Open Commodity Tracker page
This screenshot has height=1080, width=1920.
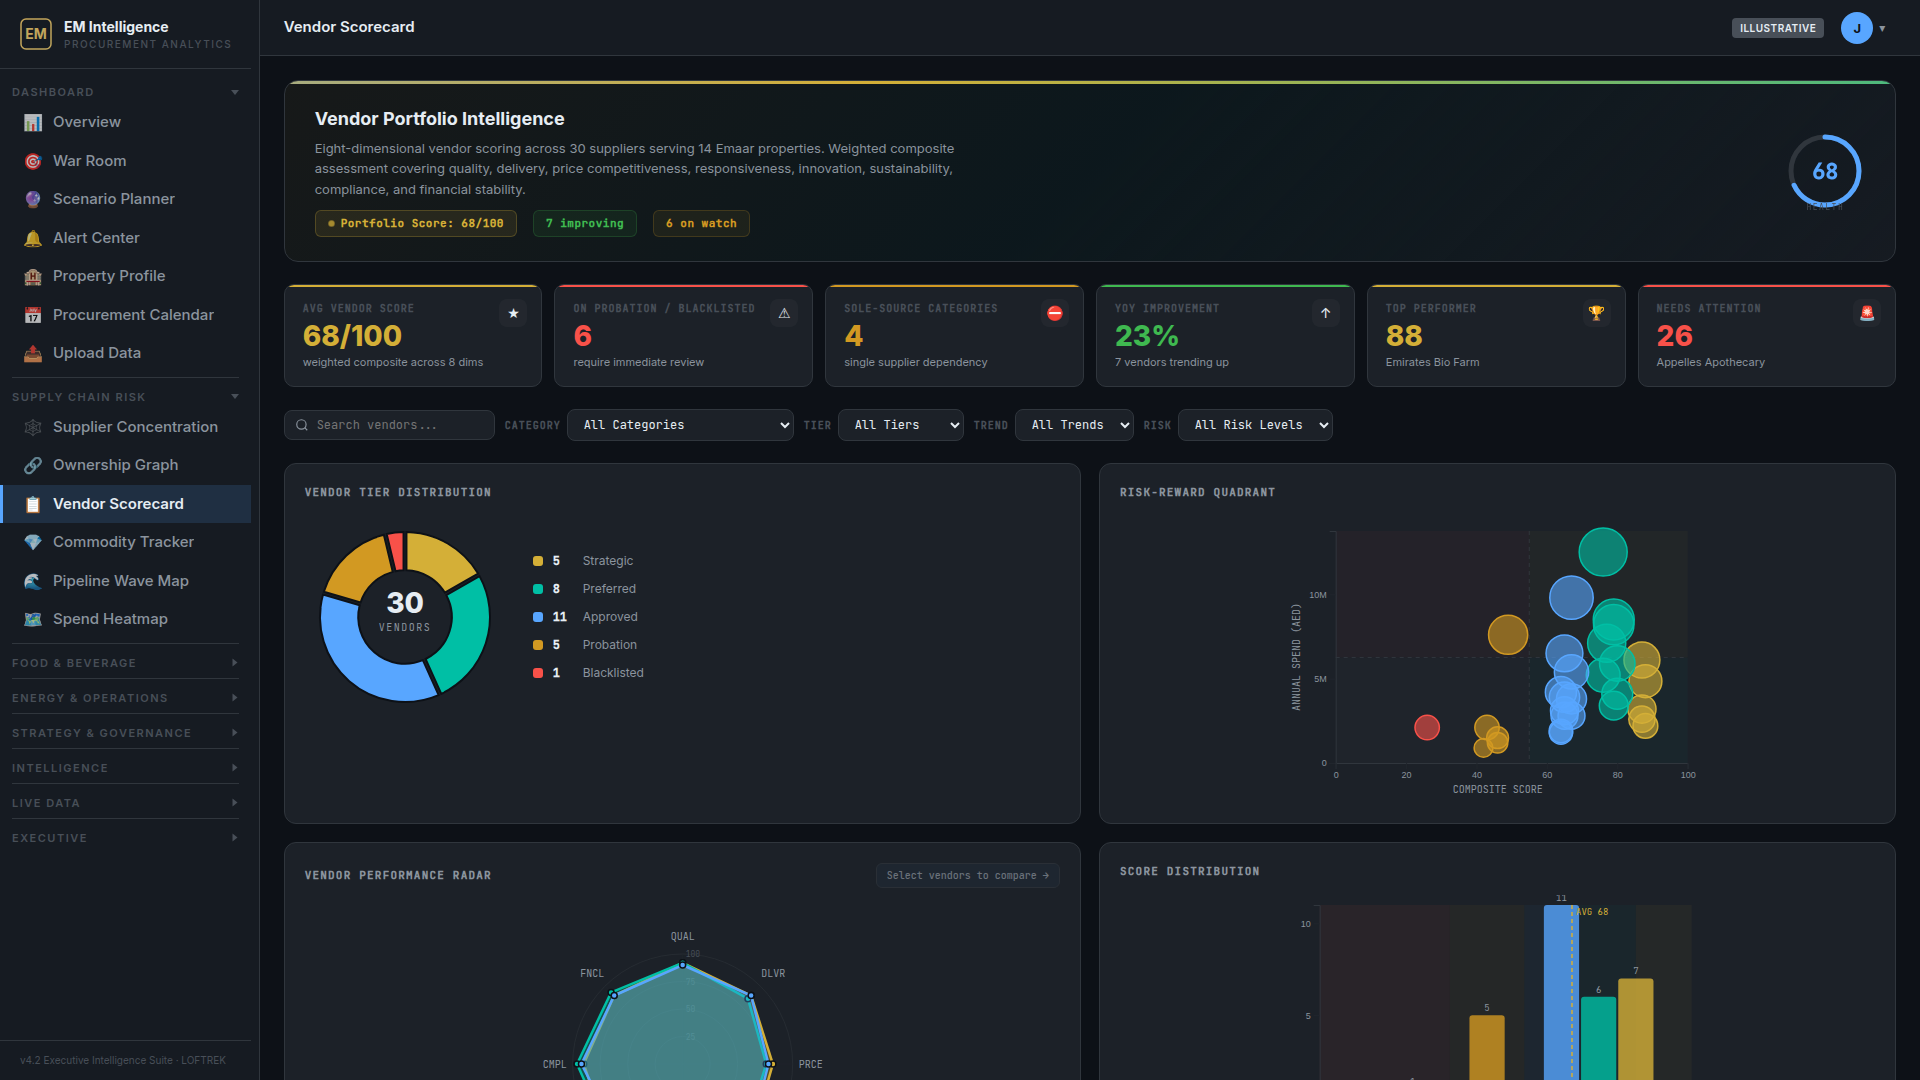[126, 542]
